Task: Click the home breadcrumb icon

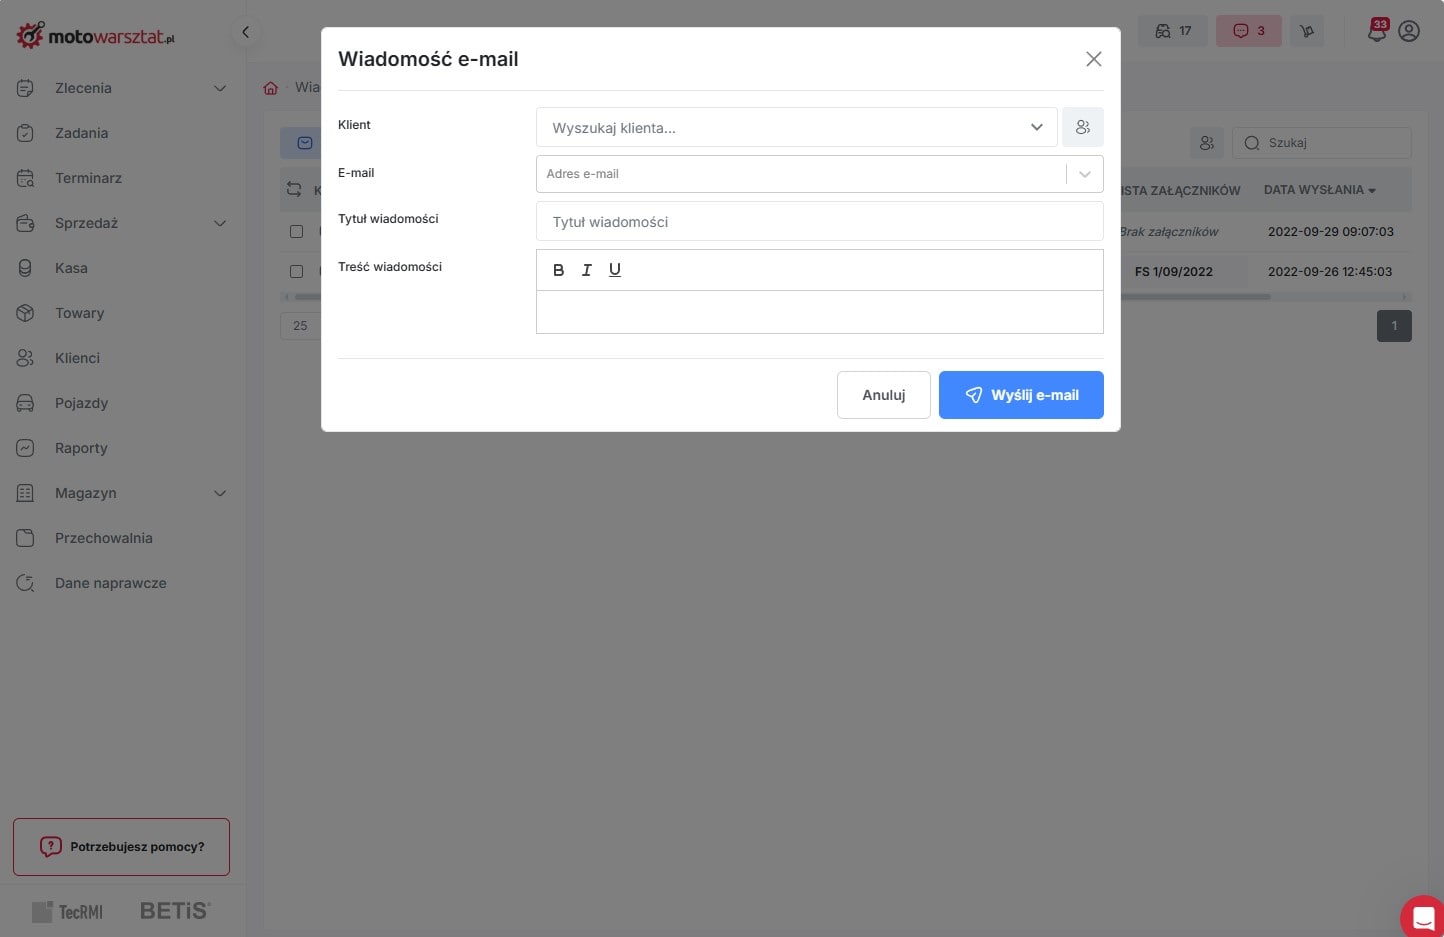Action: point(270,88)
